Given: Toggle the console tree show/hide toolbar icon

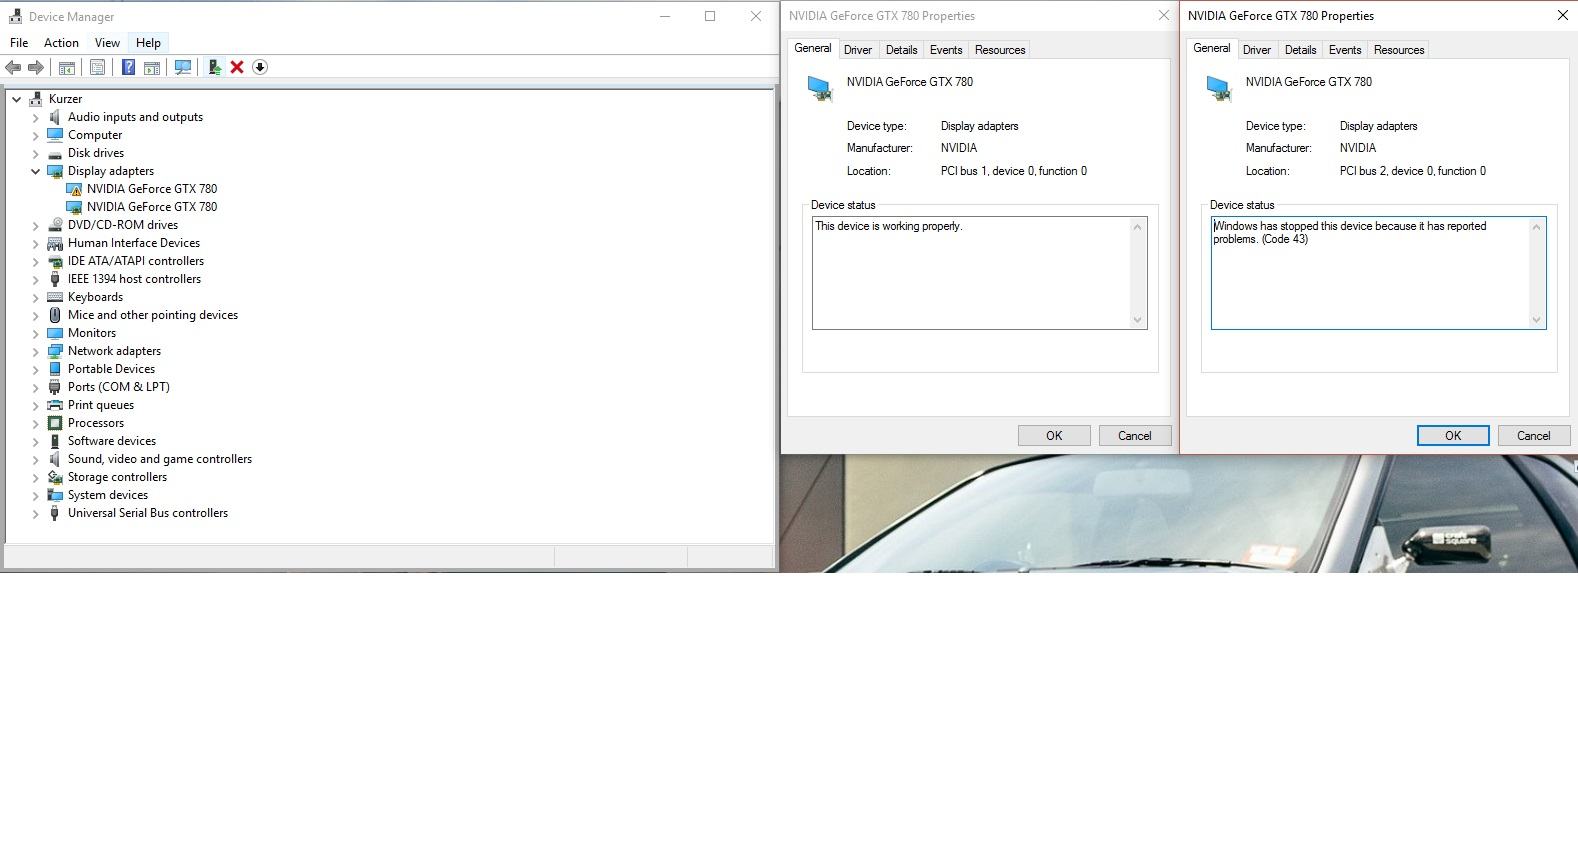Looking at the screenshot, I should click(x=67, y=67).
